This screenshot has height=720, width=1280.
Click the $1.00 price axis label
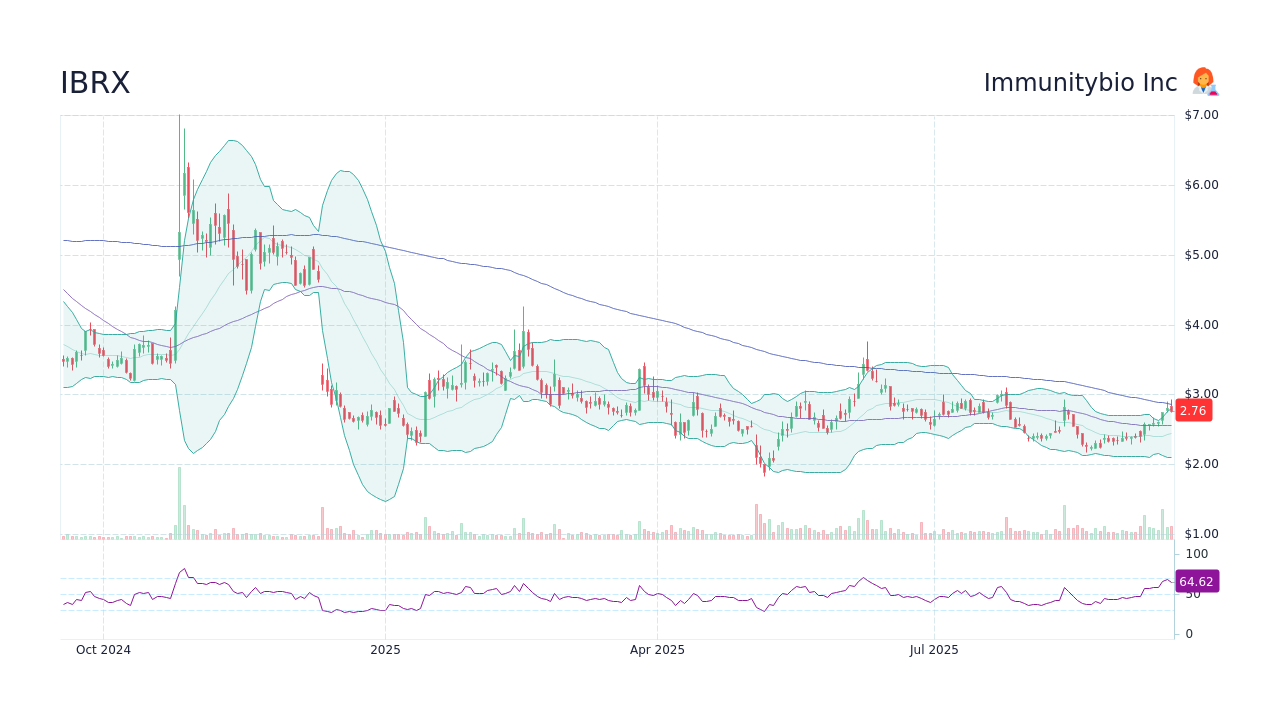pos(1201,534)
